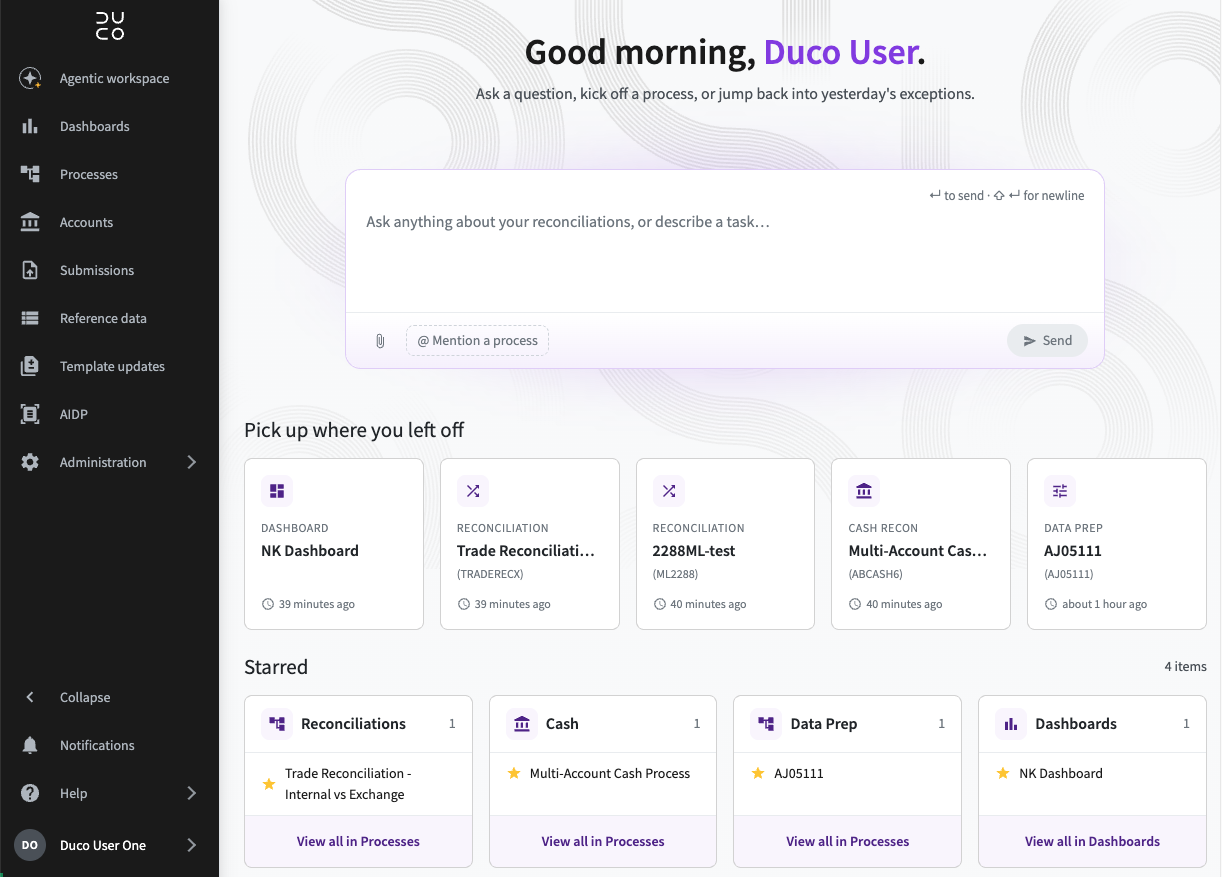The height and width of the screenshot is (877, 1222).
Task: Click the AJ05111 card sliders icon
Action: [x=1060, y=491]
